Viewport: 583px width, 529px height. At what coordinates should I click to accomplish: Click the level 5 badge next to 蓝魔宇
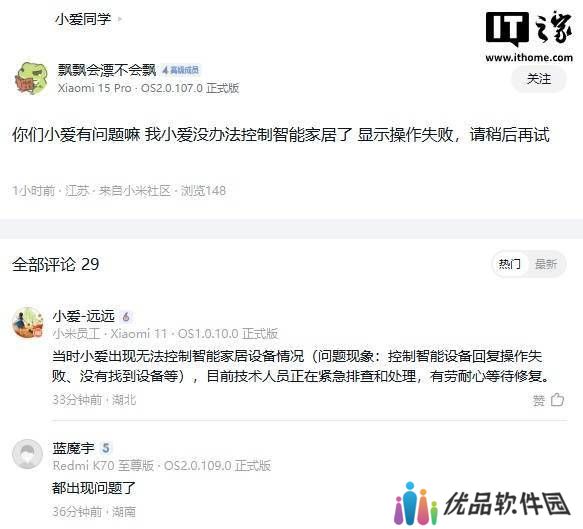point(106,448)
